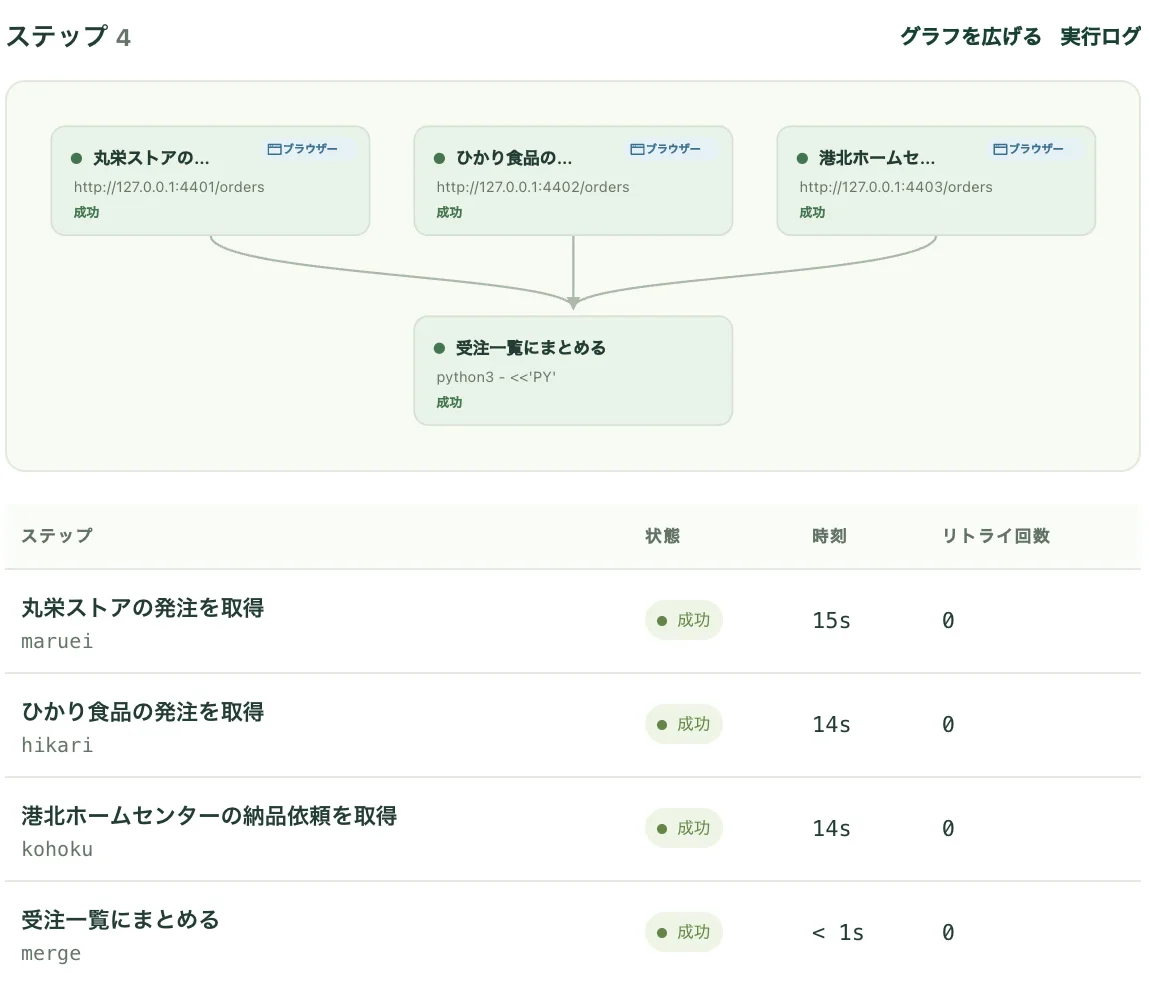Click retry count 0 in maruei row

(x=948, y=621)
